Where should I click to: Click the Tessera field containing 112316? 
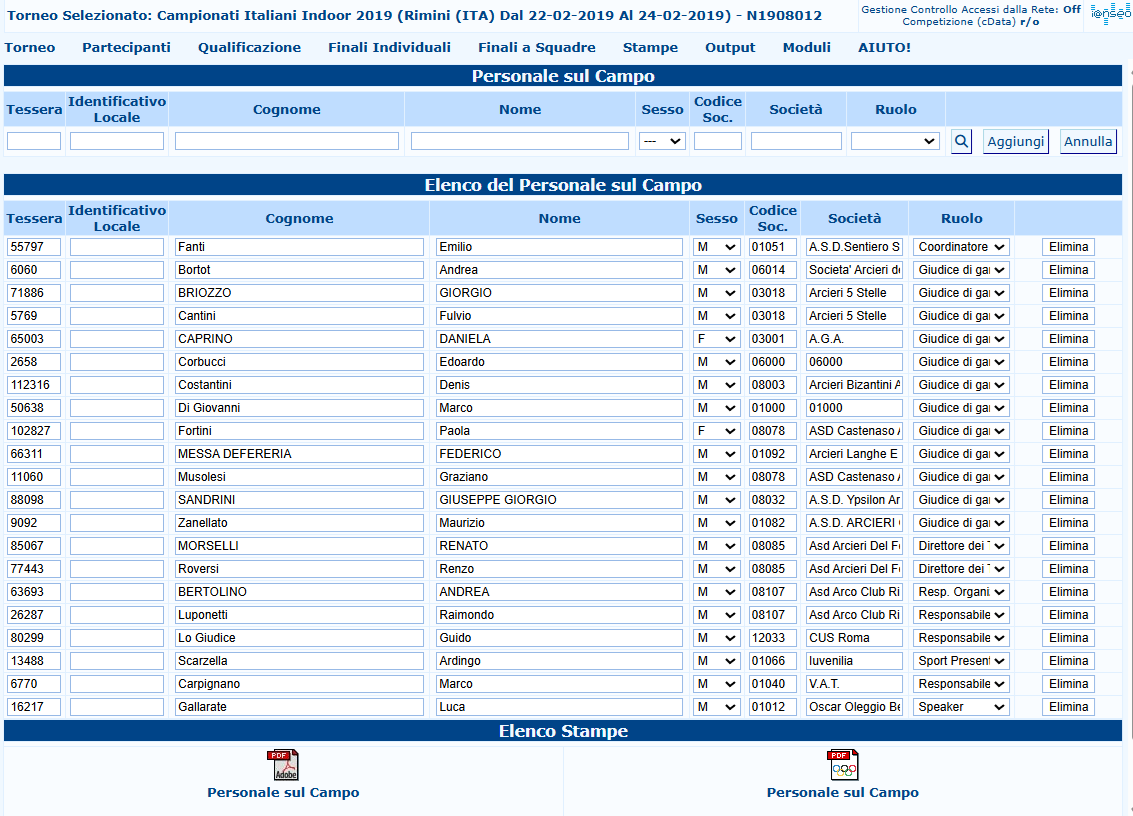(x=34, y=385)
